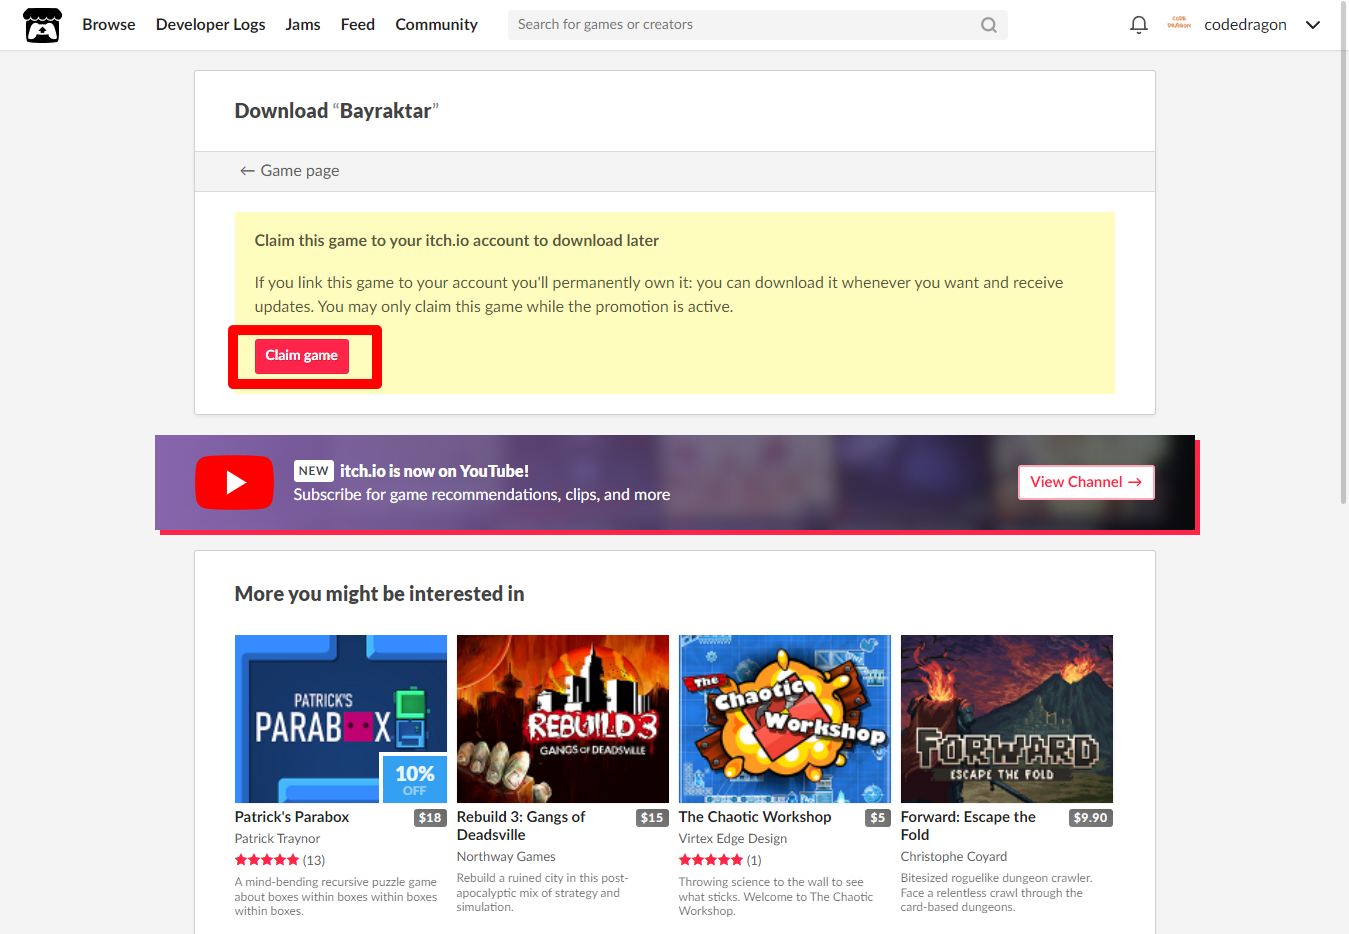Open the Feed page
Screen dimensions: 1349x934
(358, 25)
